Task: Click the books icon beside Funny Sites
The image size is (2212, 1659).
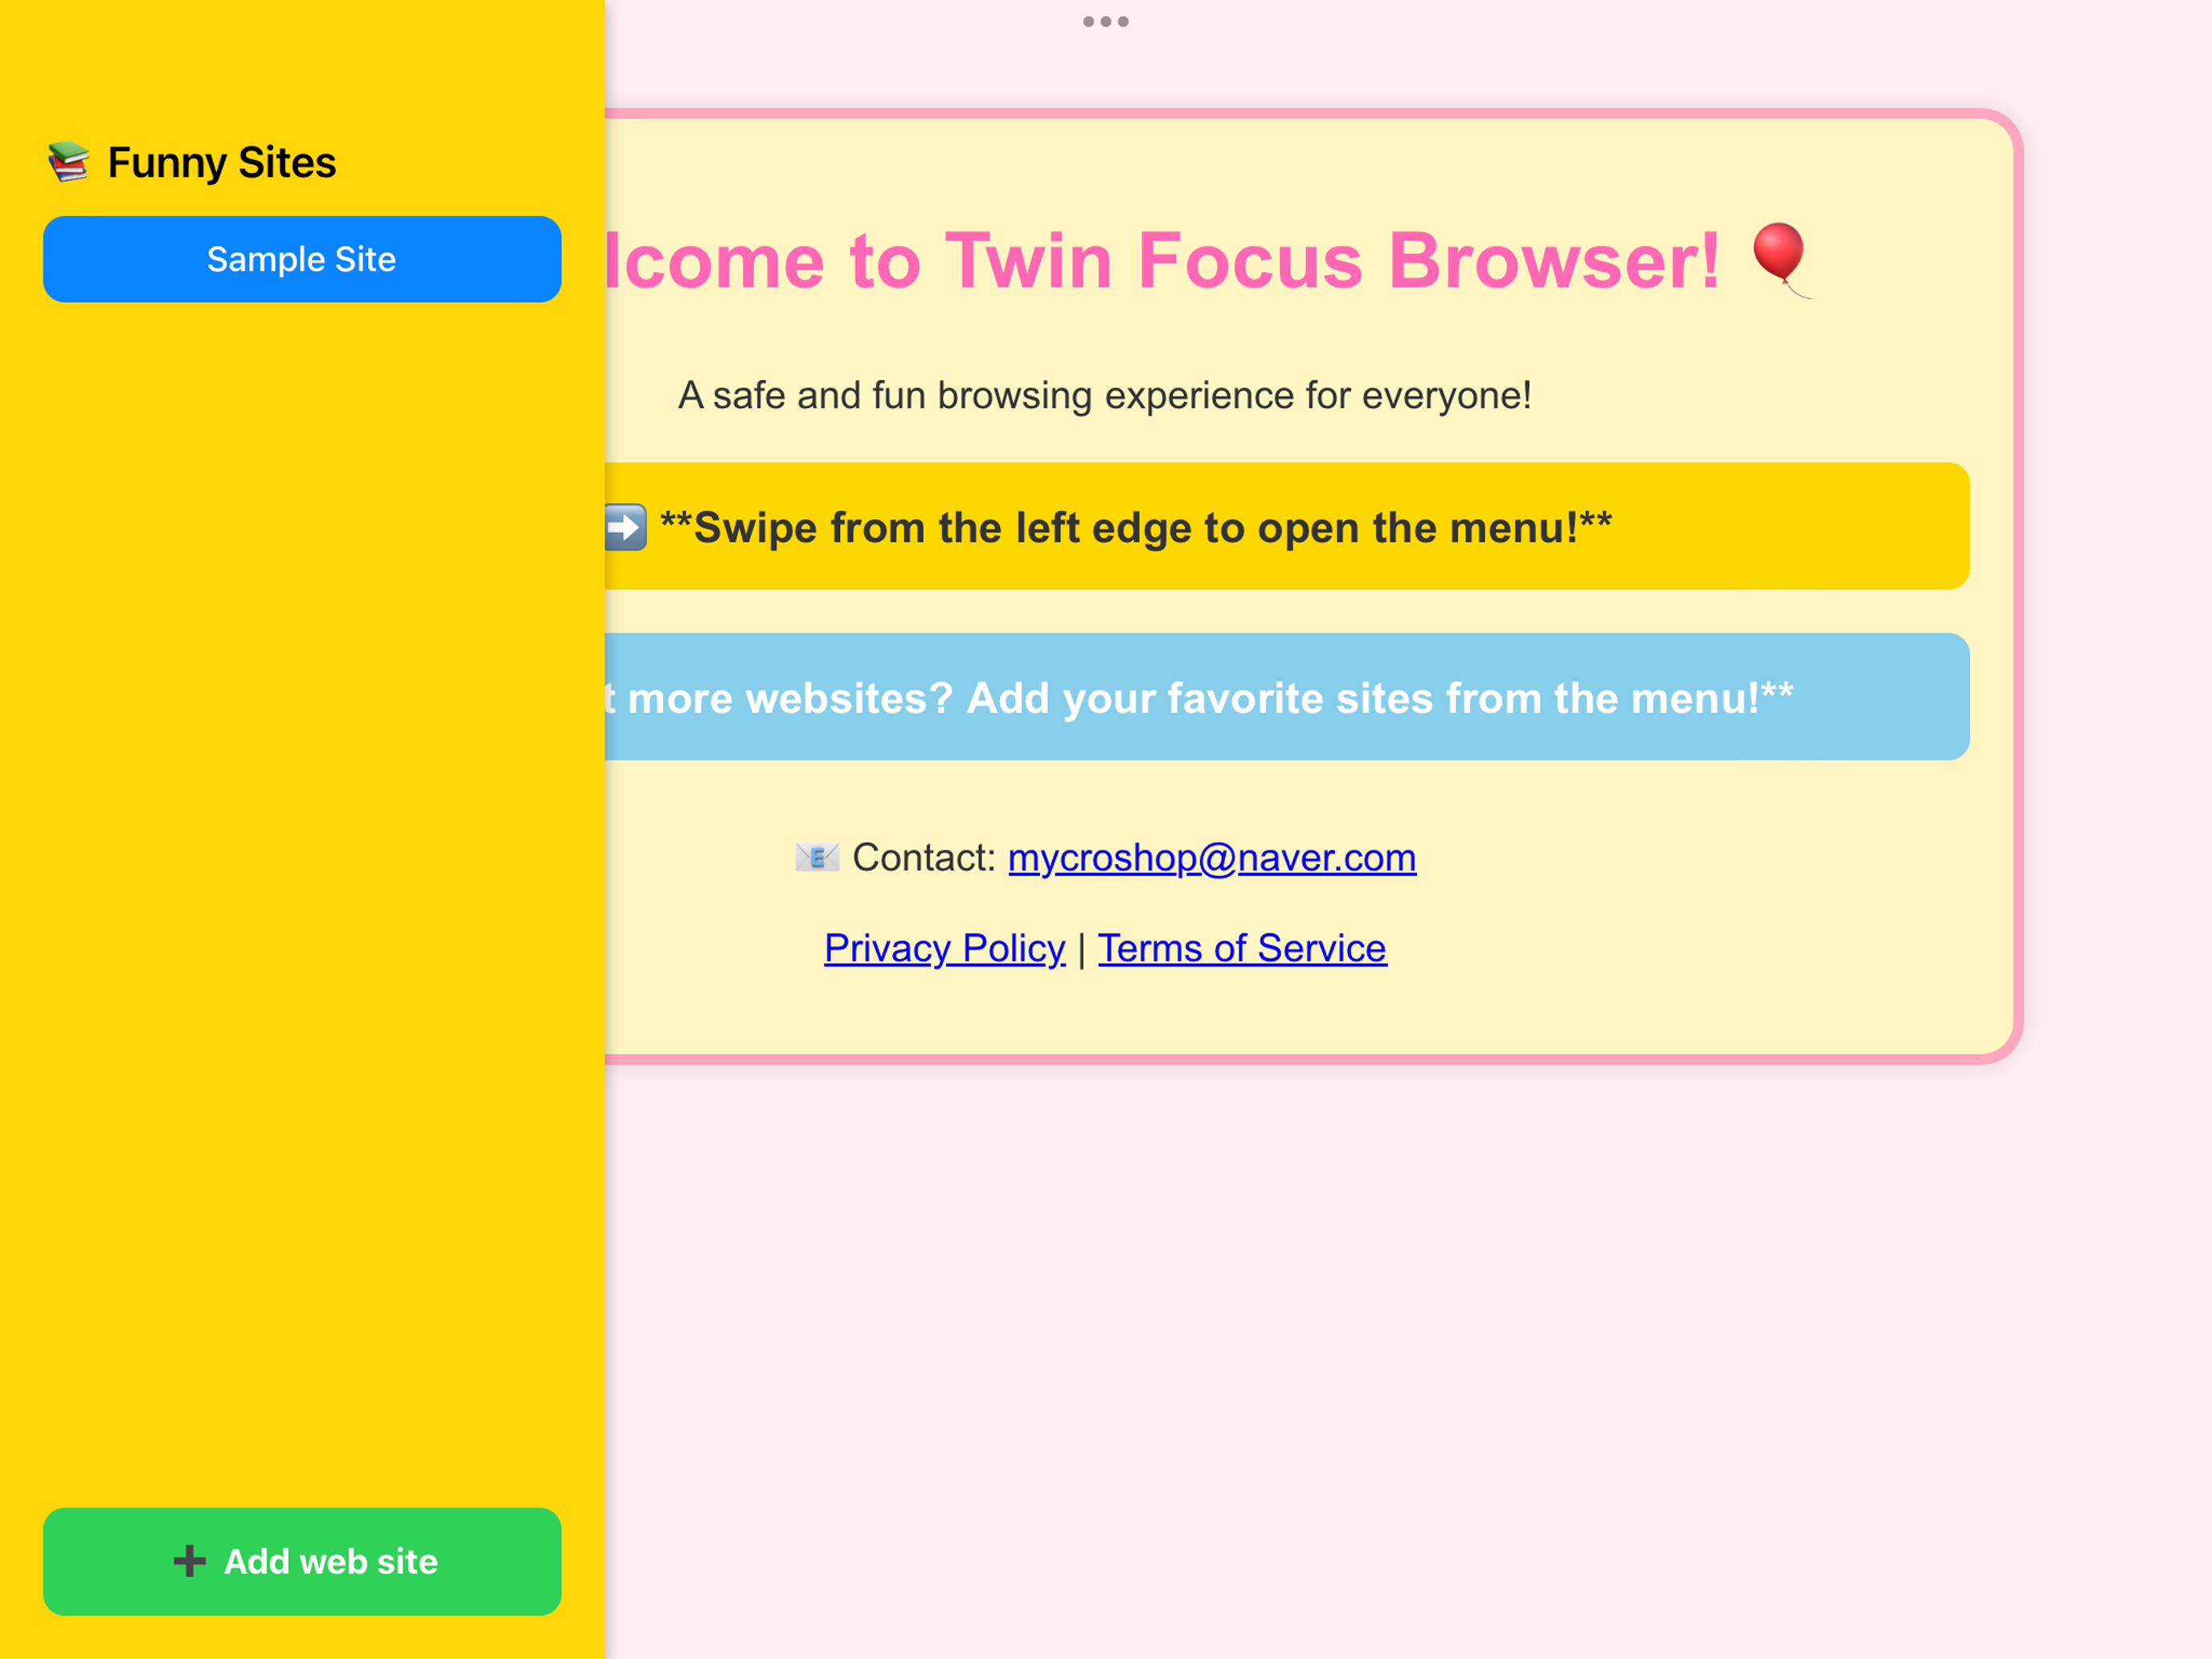Action: coord(69,162)
